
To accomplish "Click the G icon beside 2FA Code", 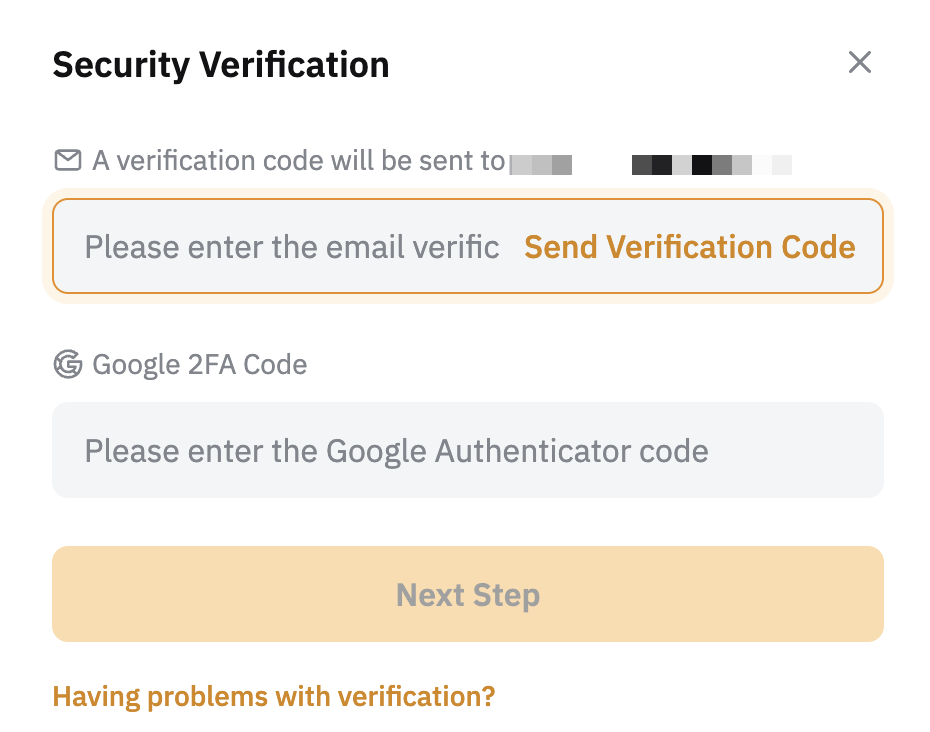I will coord(67,364).
